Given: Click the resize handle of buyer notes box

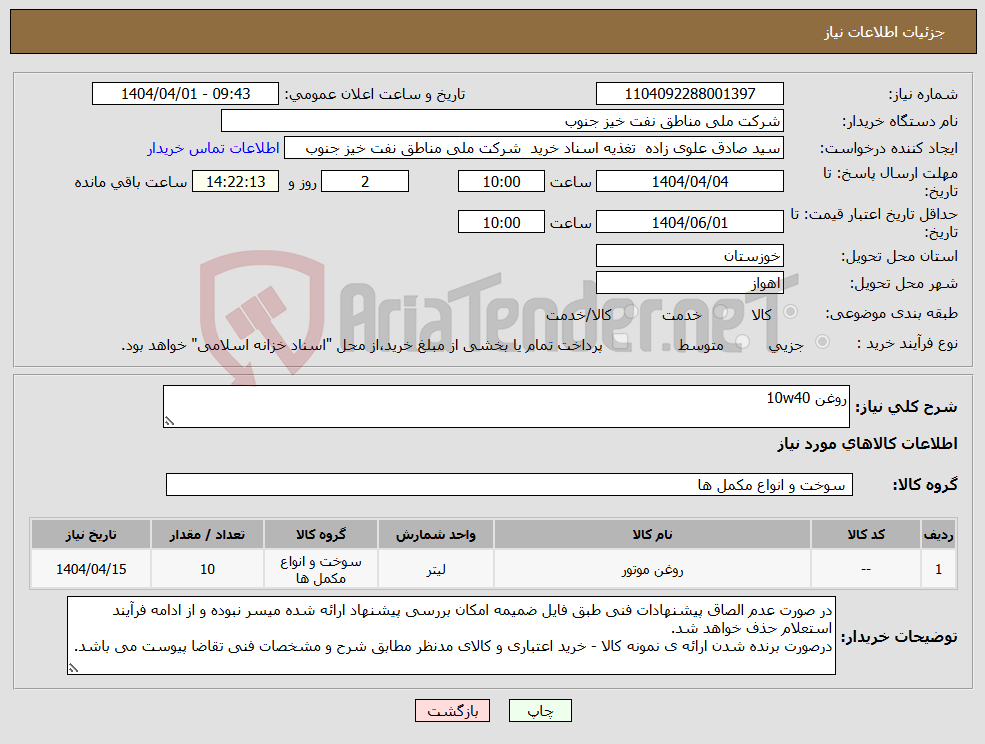Looking at the screenshot, I should pos(73,668).
